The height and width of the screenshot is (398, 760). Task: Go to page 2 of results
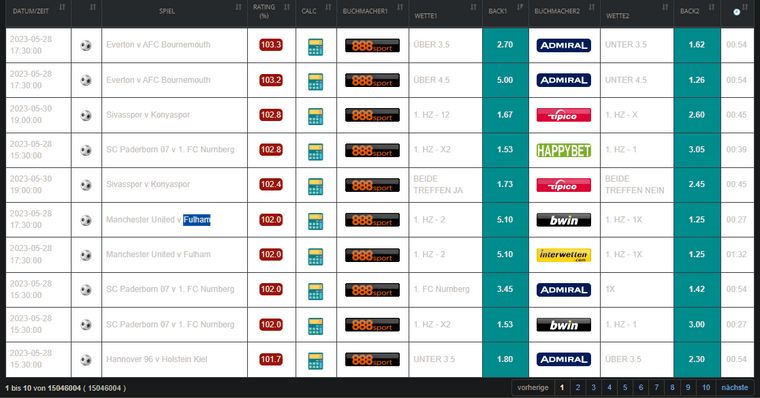click(578, 387)
